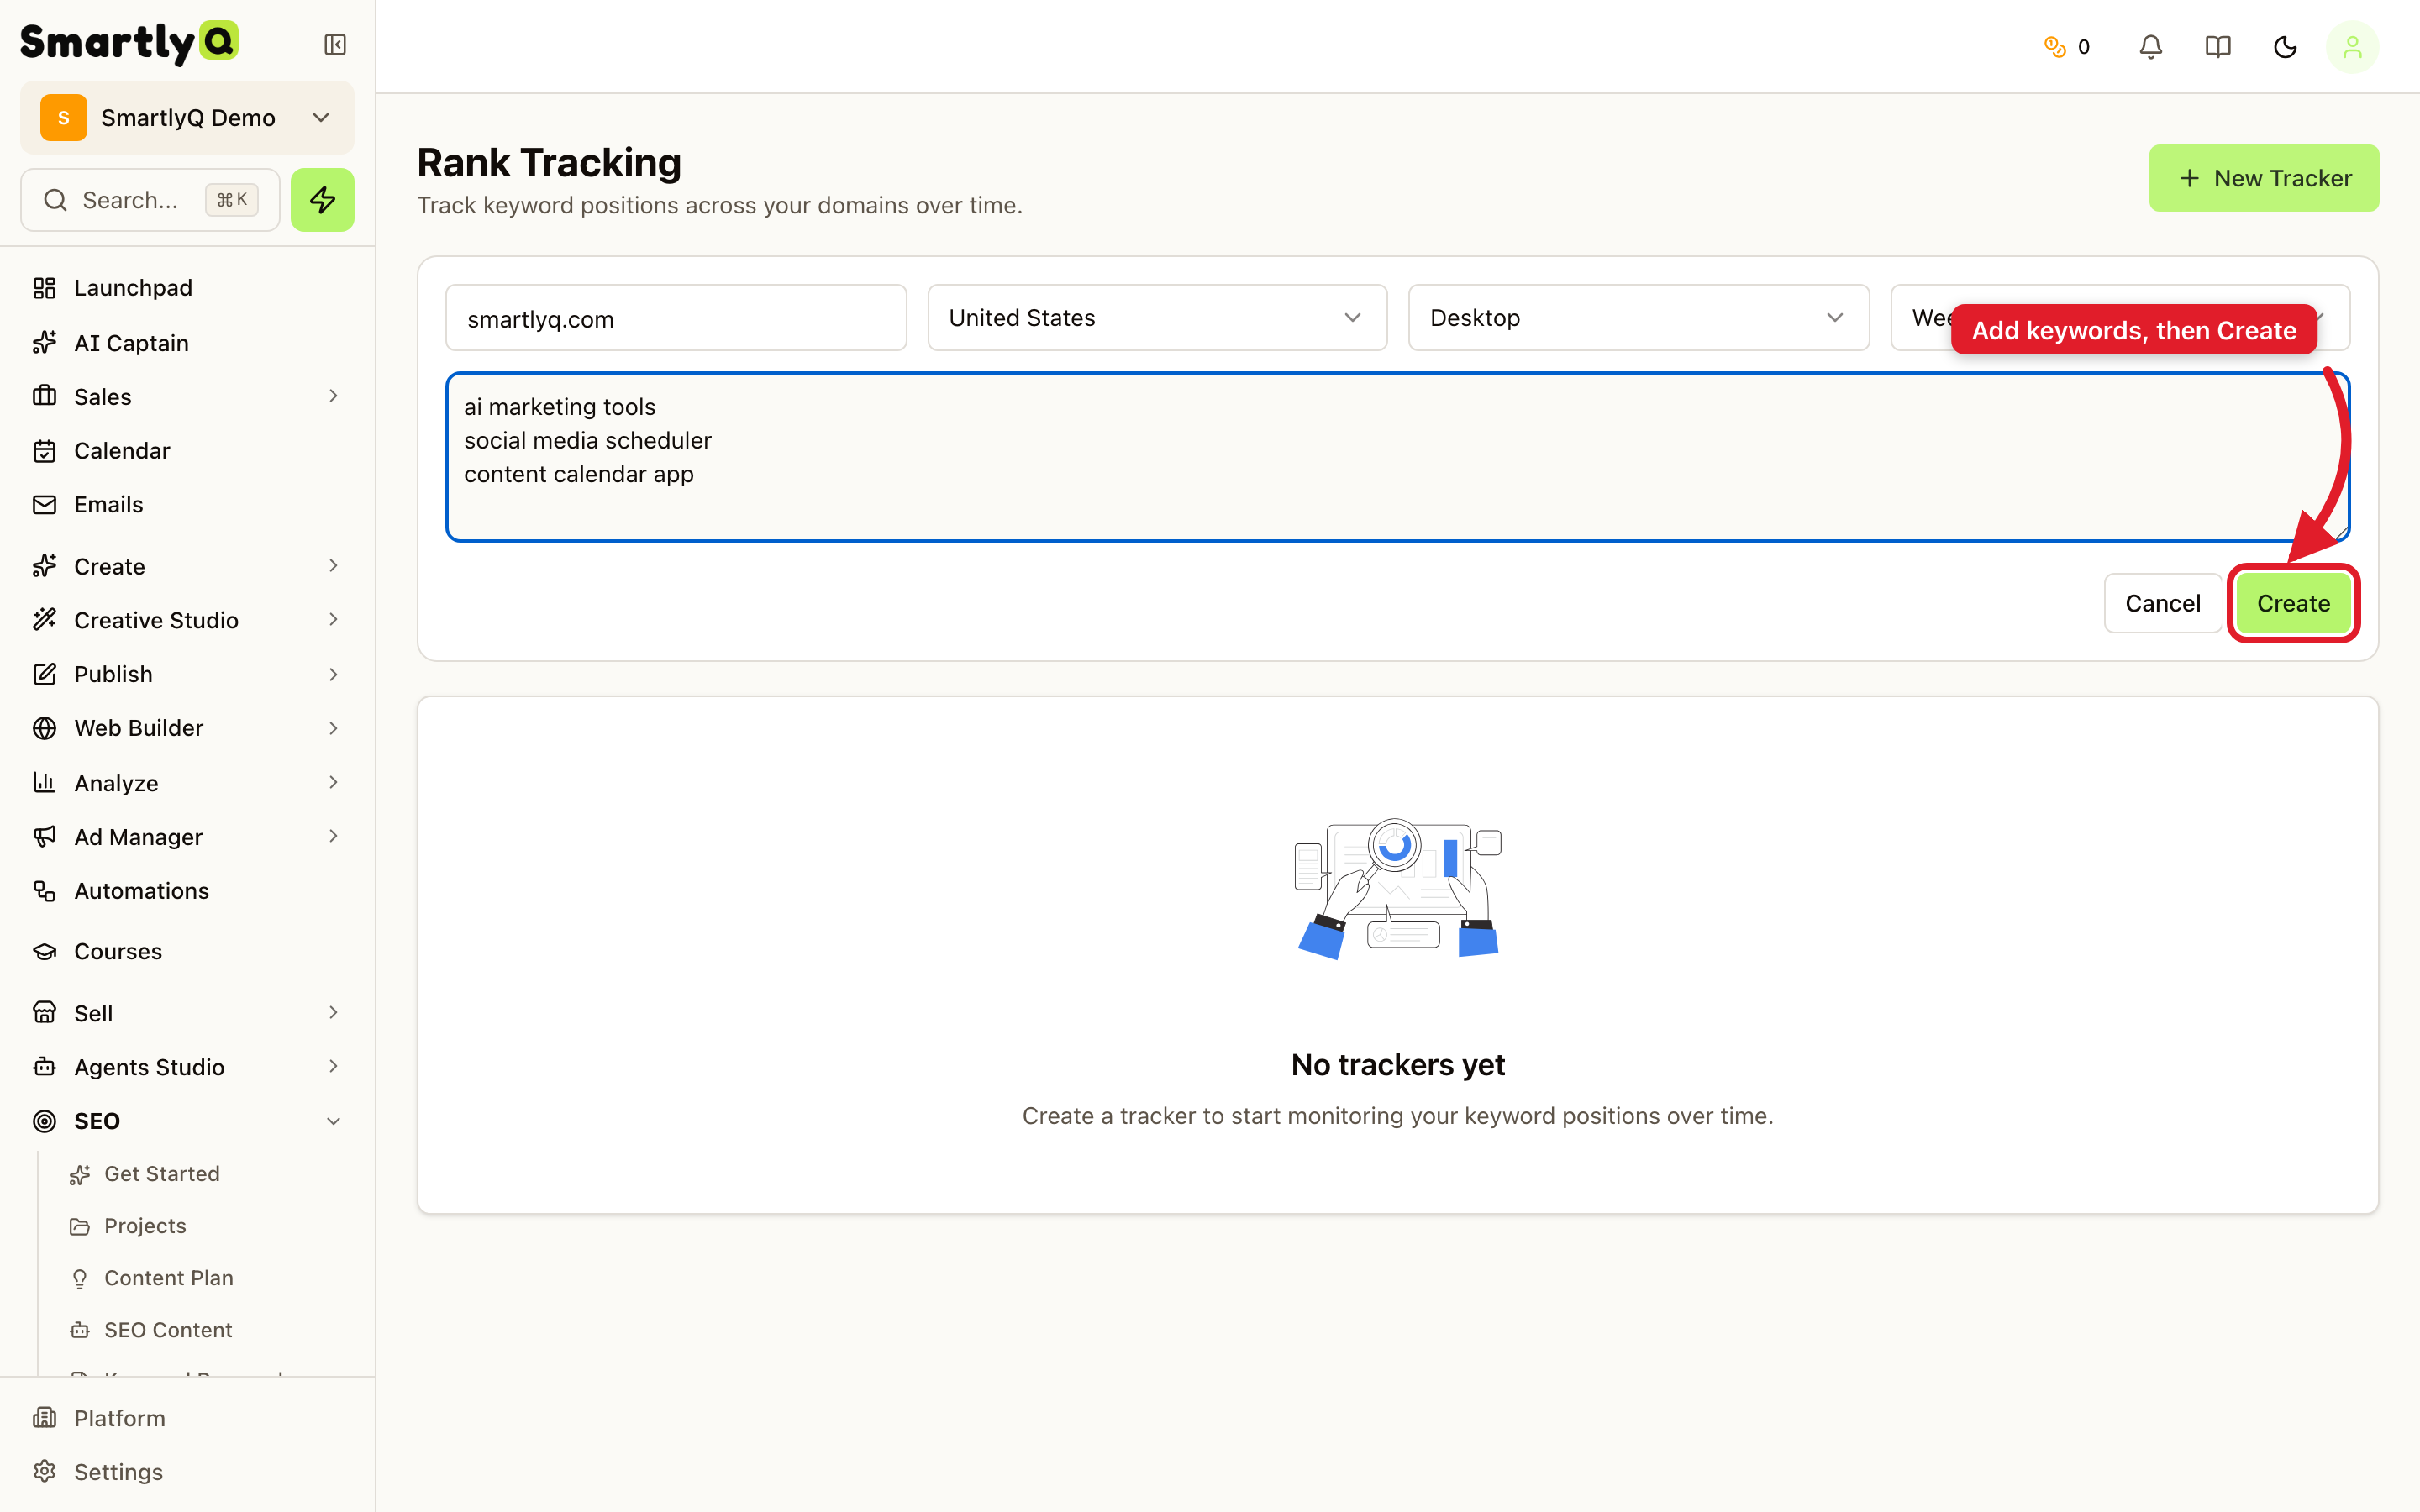2420x1512 pixels.
Task: Open SEO Content item
Action: (167, 1330)
